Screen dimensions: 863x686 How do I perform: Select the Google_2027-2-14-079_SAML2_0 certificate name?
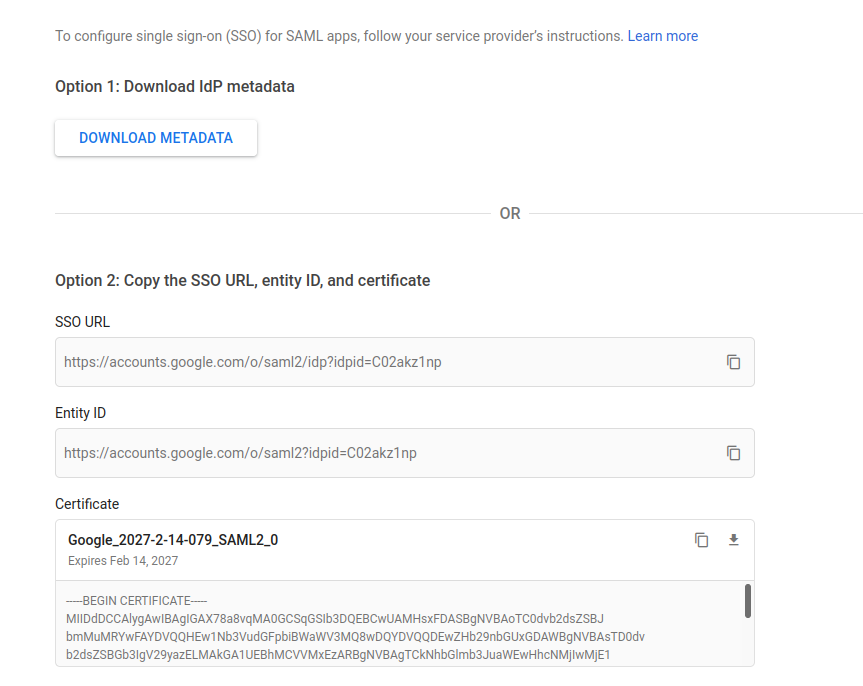pyautogui.click(x=173, y=540)
